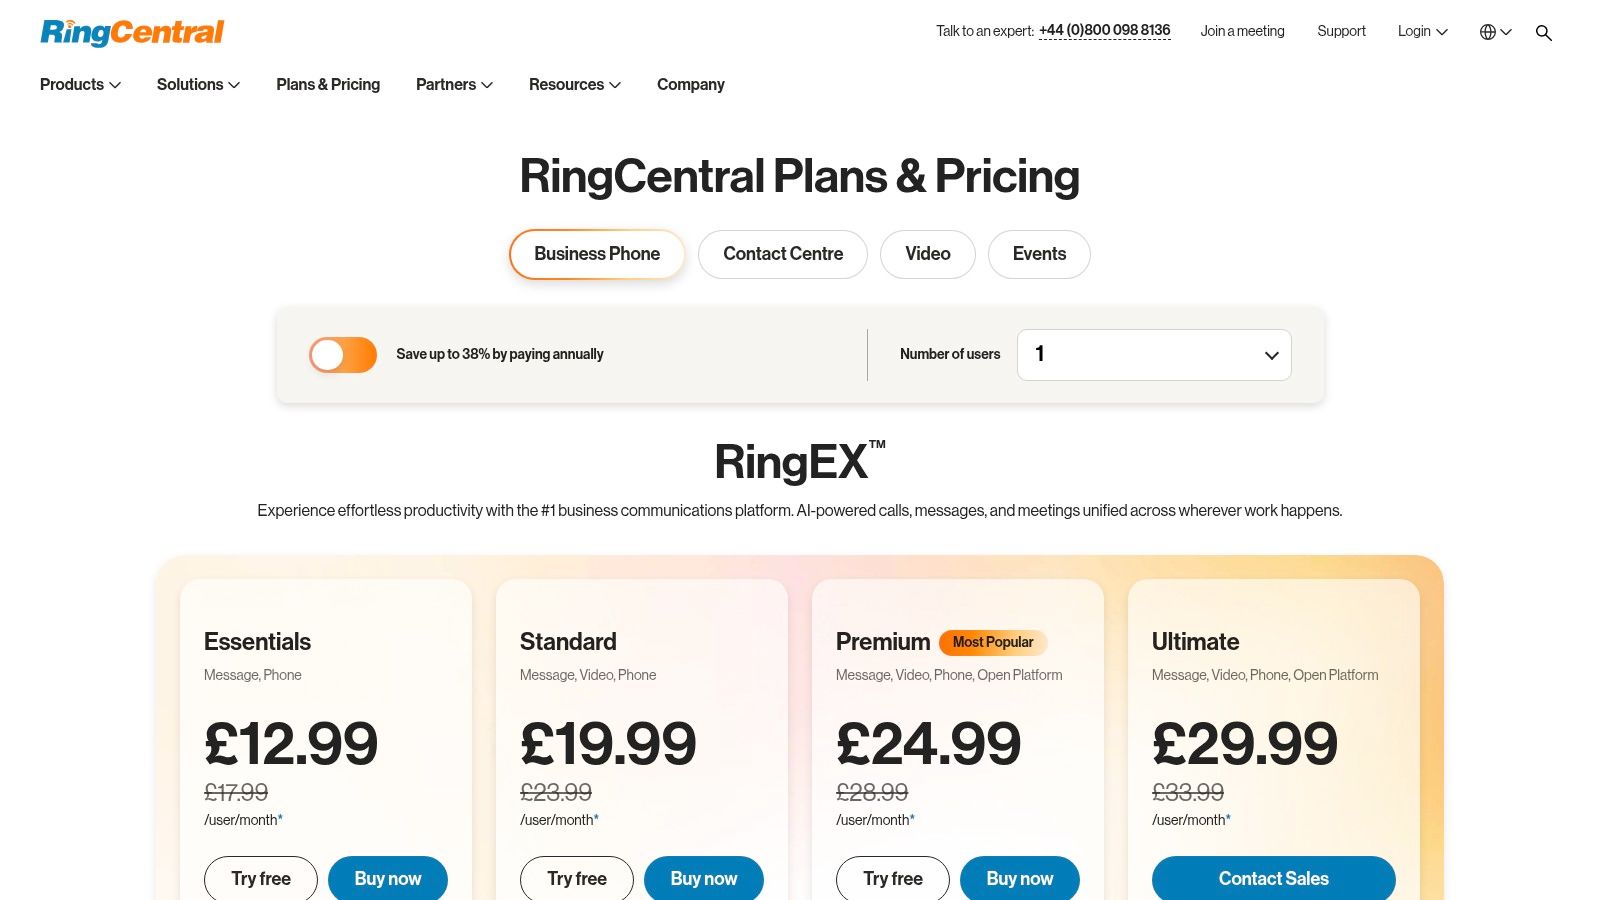
Task: Click Buy now for Essentials plan
Action: pyautogui.click(x=388, y=878)
